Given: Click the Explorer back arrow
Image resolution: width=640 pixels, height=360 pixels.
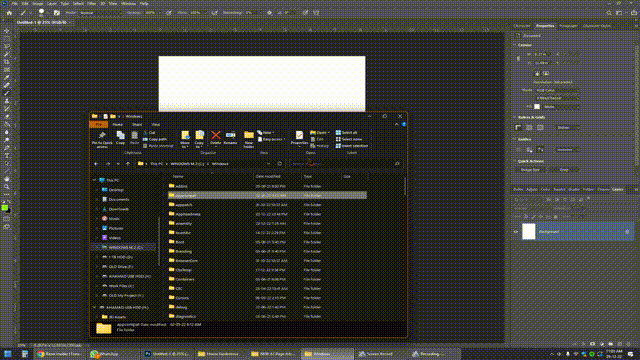Looking at the screenshot, I should coord(96,164).
